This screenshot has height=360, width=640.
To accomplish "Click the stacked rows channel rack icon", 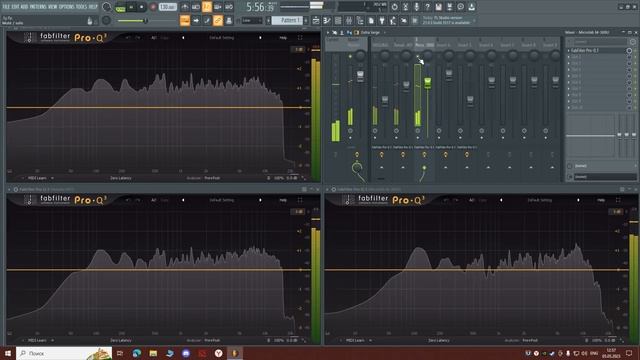I will point(338,20).
